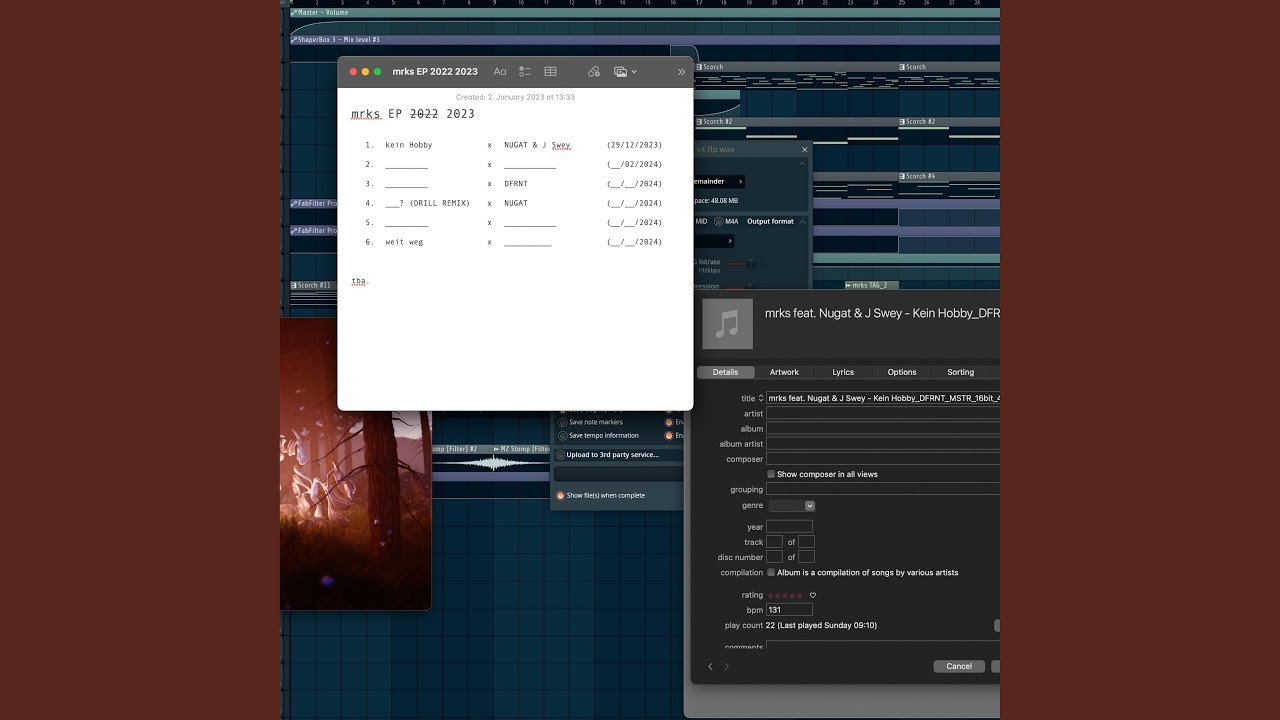This screenshot has height=720, width=1280.
Task: Click the love heart icon beside rating
Action: coord(813,596)
